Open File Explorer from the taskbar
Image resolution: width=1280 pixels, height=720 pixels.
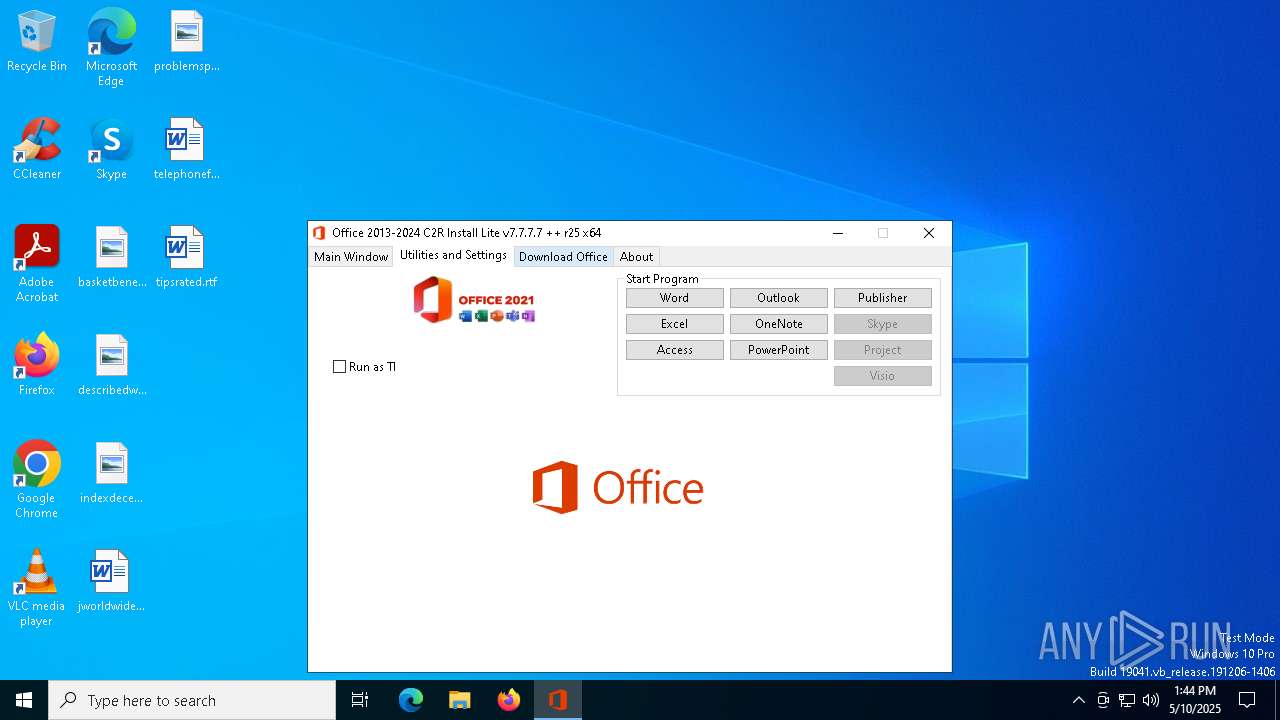tap(460, 700)
